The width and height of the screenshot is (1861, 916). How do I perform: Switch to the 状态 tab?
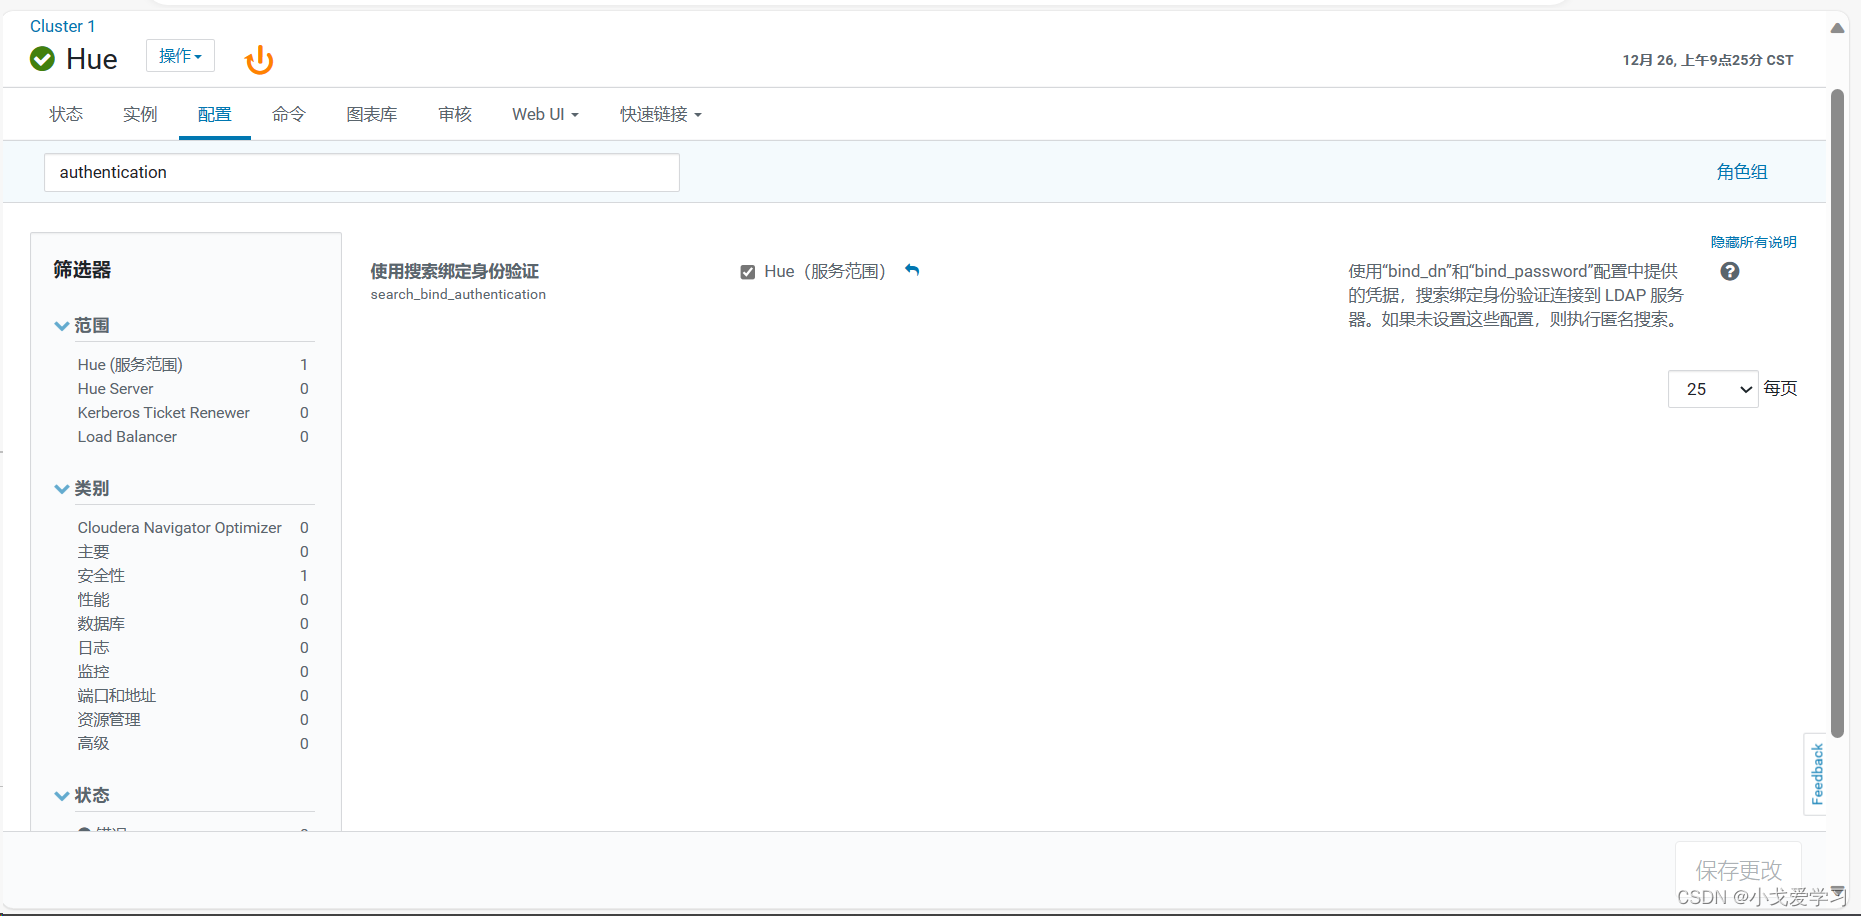click(x=66, y=114)
